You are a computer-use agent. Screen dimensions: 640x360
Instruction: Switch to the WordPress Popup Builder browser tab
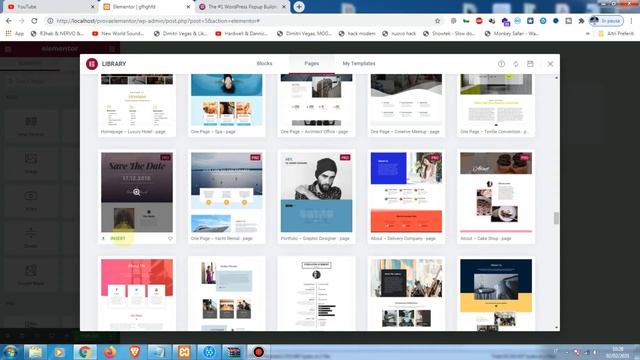(x=243, y=7)
